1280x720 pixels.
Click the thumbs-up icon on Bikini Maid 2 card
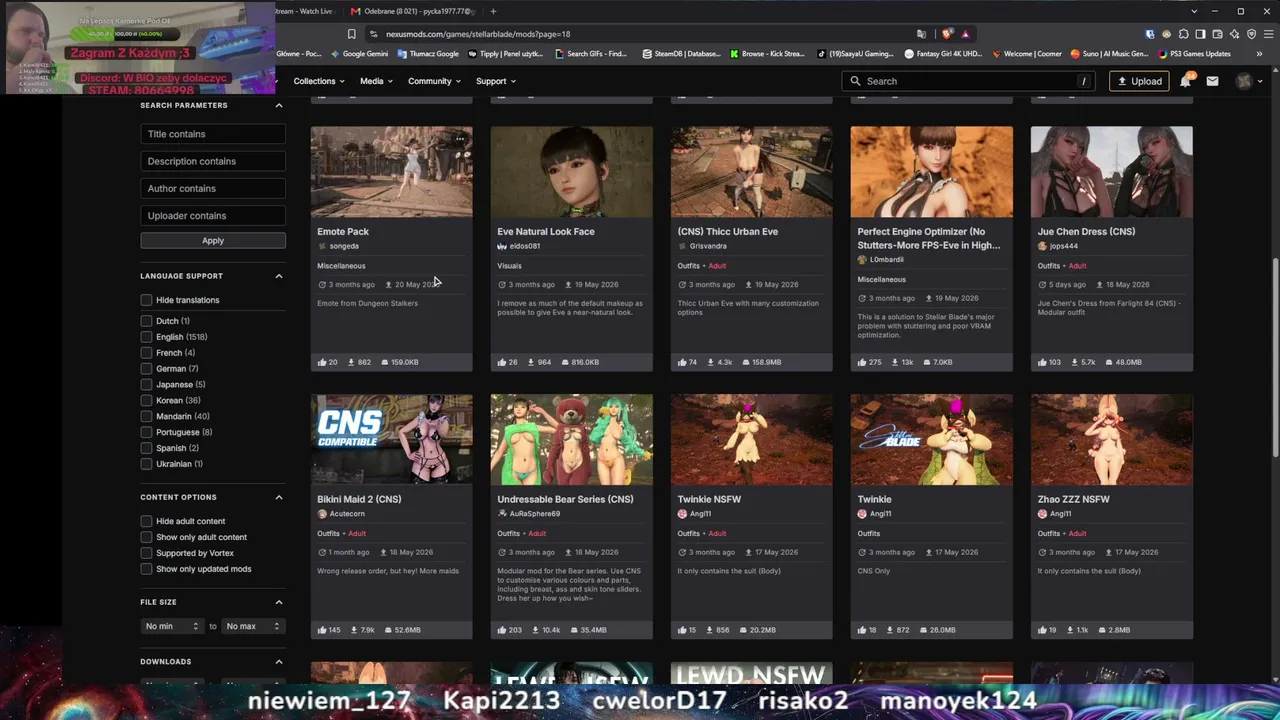tap(322, 630)
